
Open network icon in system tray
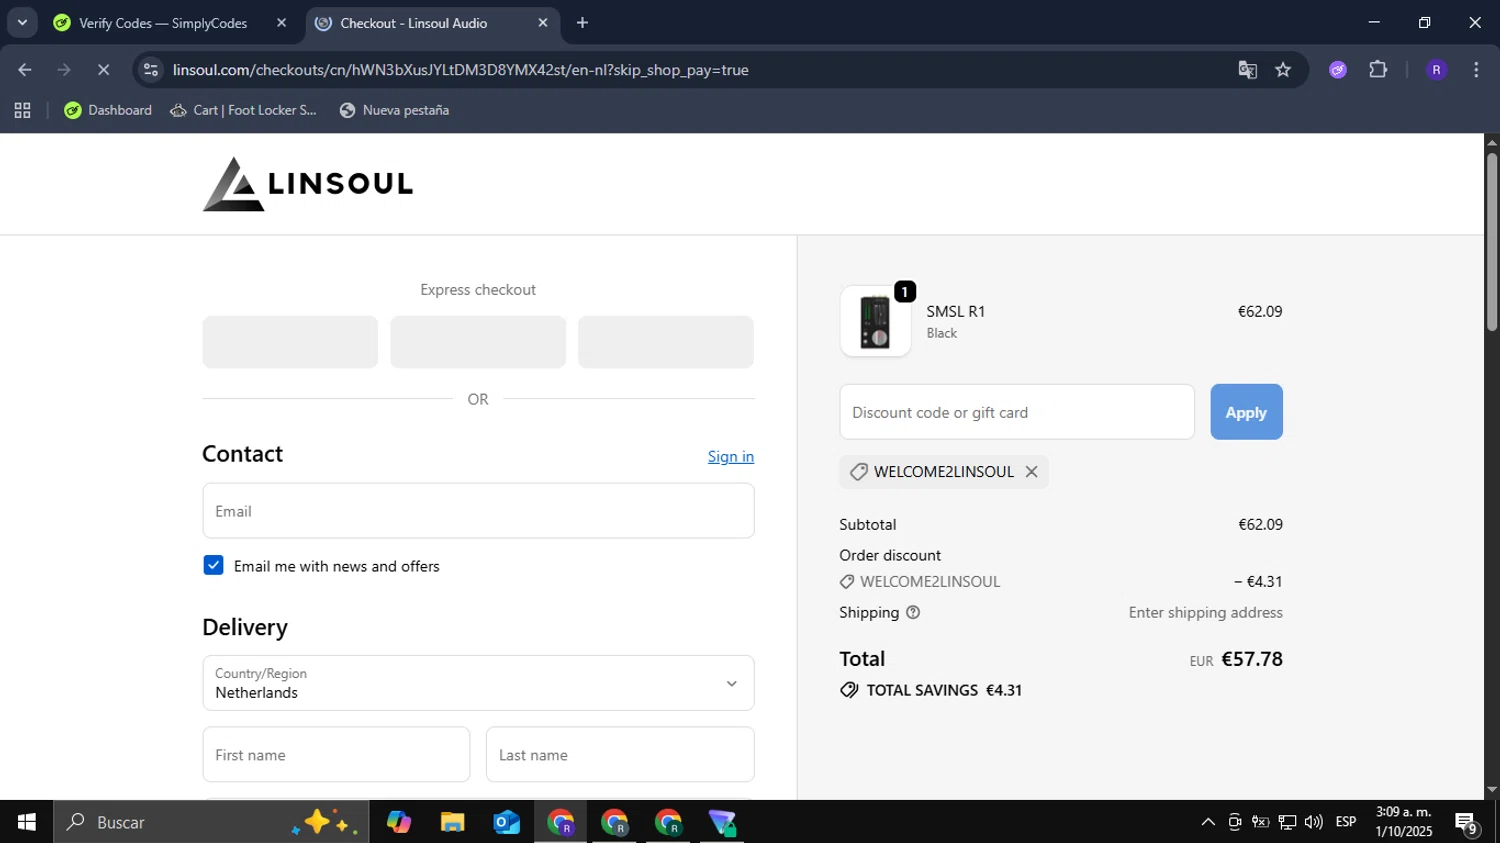coord(1287,822)
